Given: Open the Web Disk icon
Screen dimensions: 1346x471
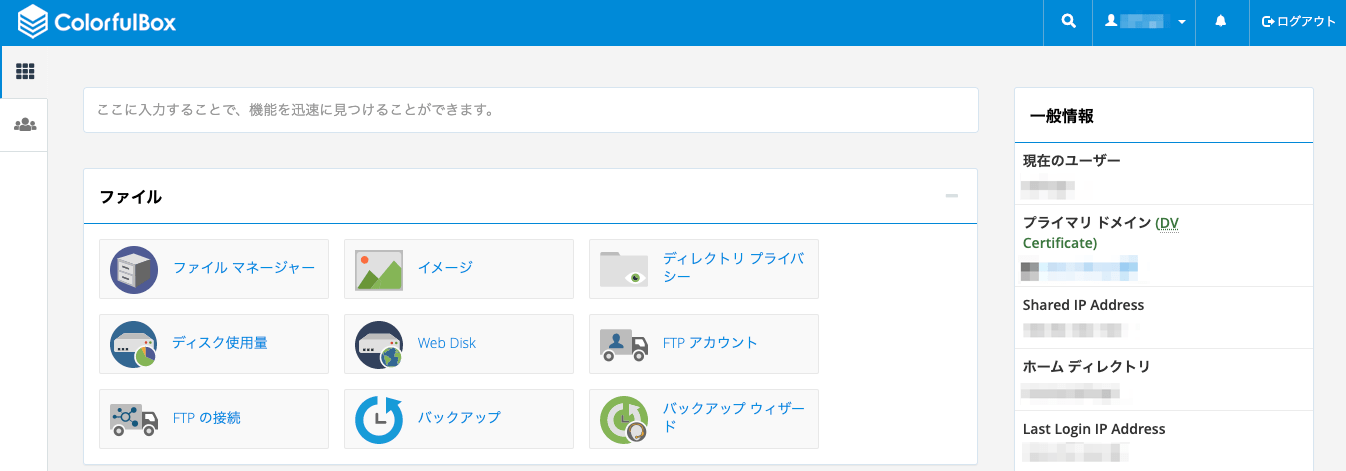Looking at the screenshot, I should click(x=379, y=344).
